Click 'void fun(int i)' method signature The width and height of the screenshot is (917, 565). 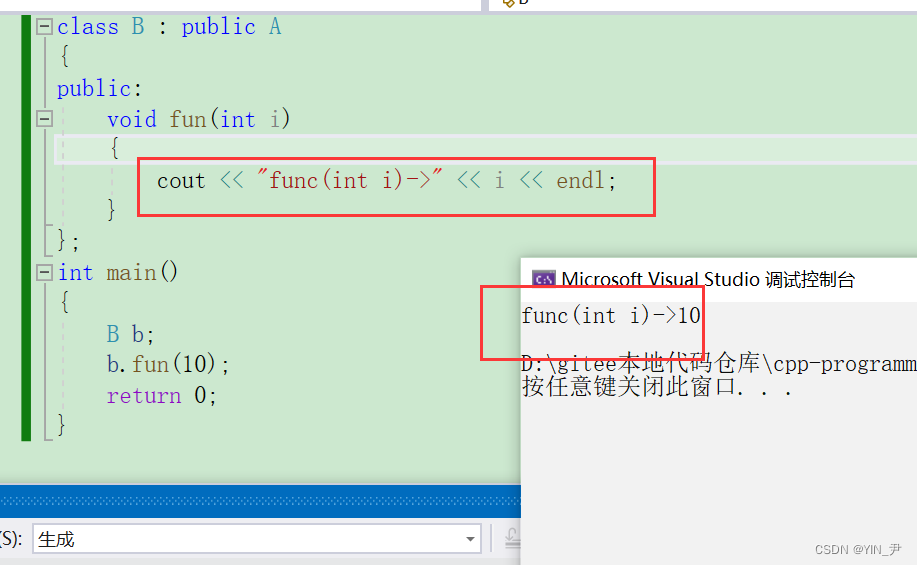(198, 119)
